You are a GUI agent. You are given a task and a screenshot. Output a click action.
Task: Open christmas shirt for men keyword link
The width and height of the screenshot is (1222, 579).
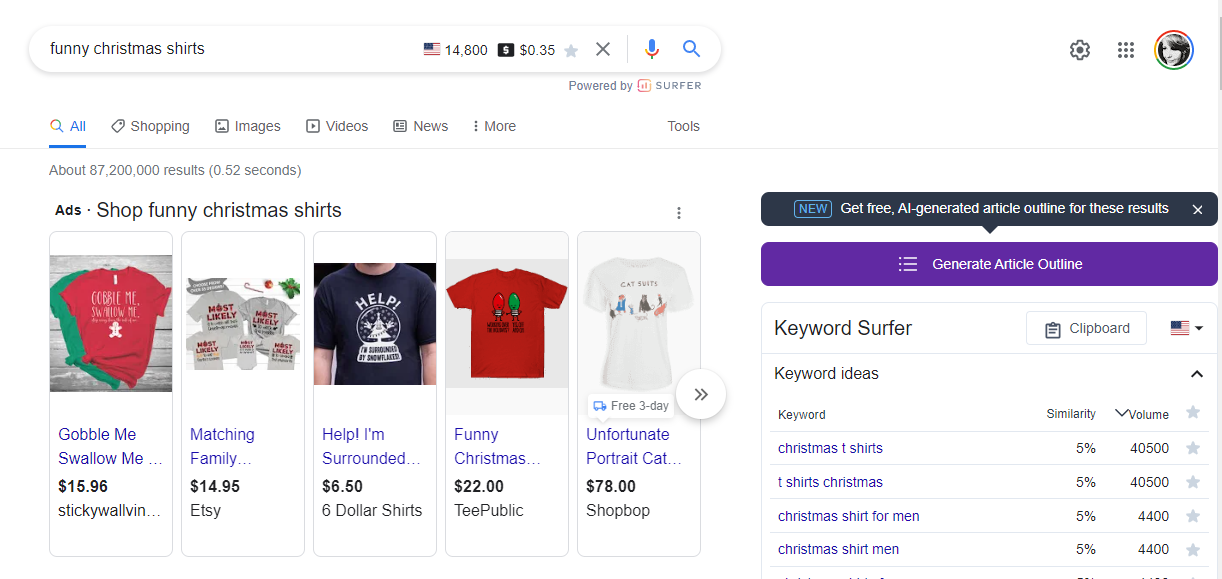click(849, 516)
